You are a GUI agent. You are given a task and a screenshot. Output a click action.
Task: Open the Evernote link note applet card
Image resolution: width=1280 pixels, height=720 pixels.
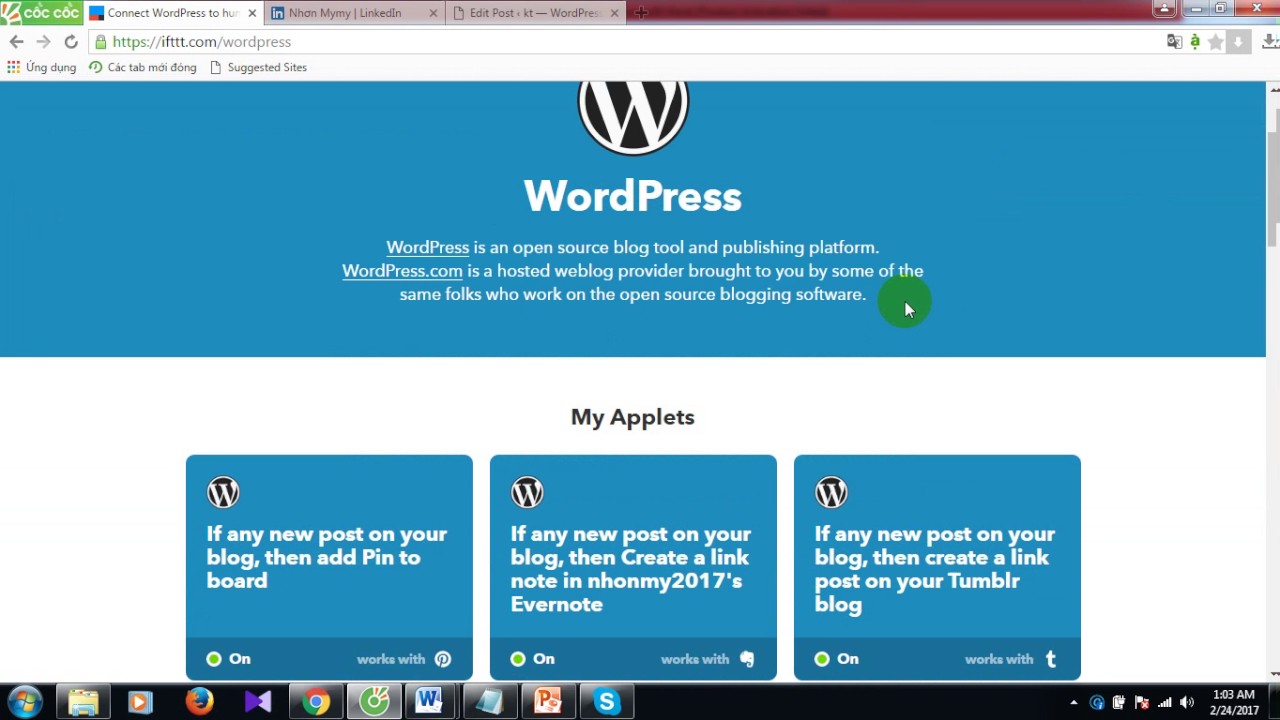pos(633,567)
